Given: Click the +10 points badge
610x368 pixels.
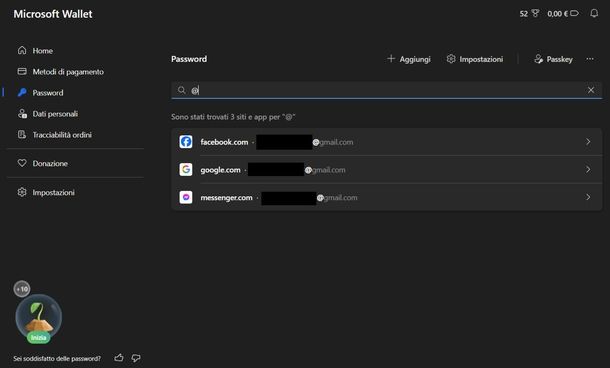Looking at the screenshot, I should click(22, 289).
